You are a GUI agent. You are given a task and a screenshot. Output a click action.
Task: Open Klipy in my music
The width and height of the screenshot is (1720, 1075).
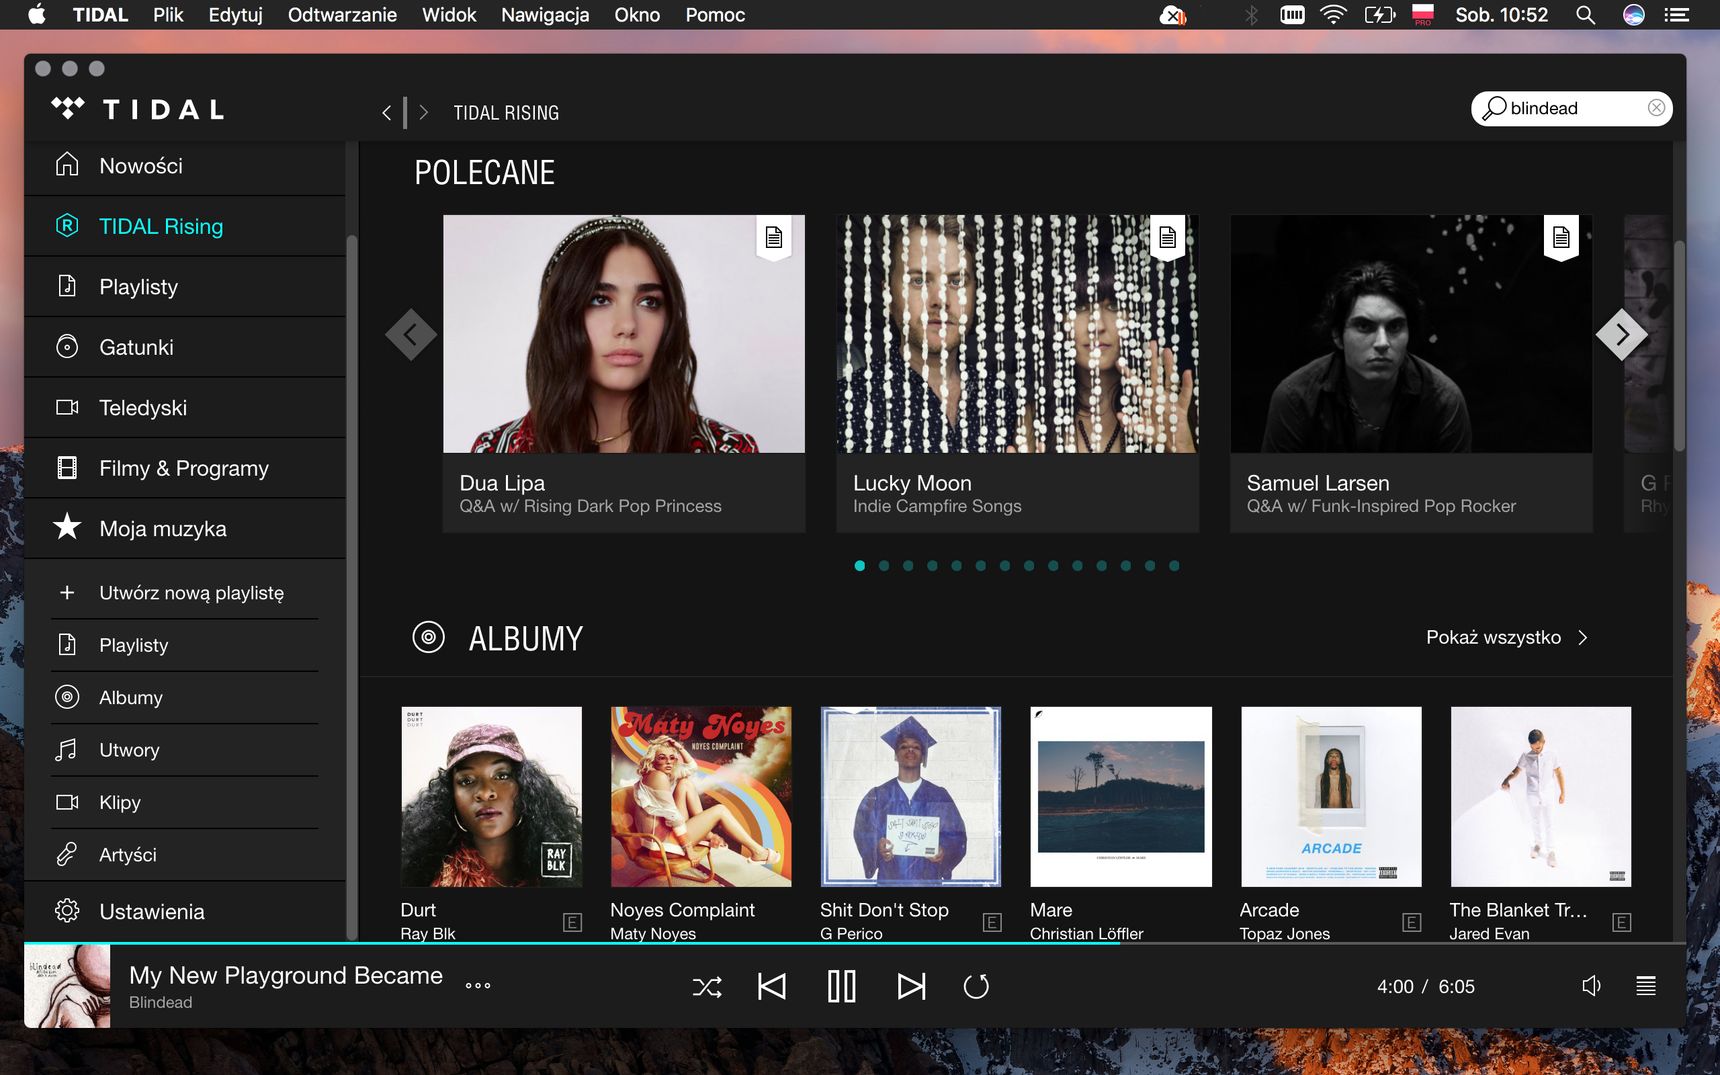pos(186,802)
